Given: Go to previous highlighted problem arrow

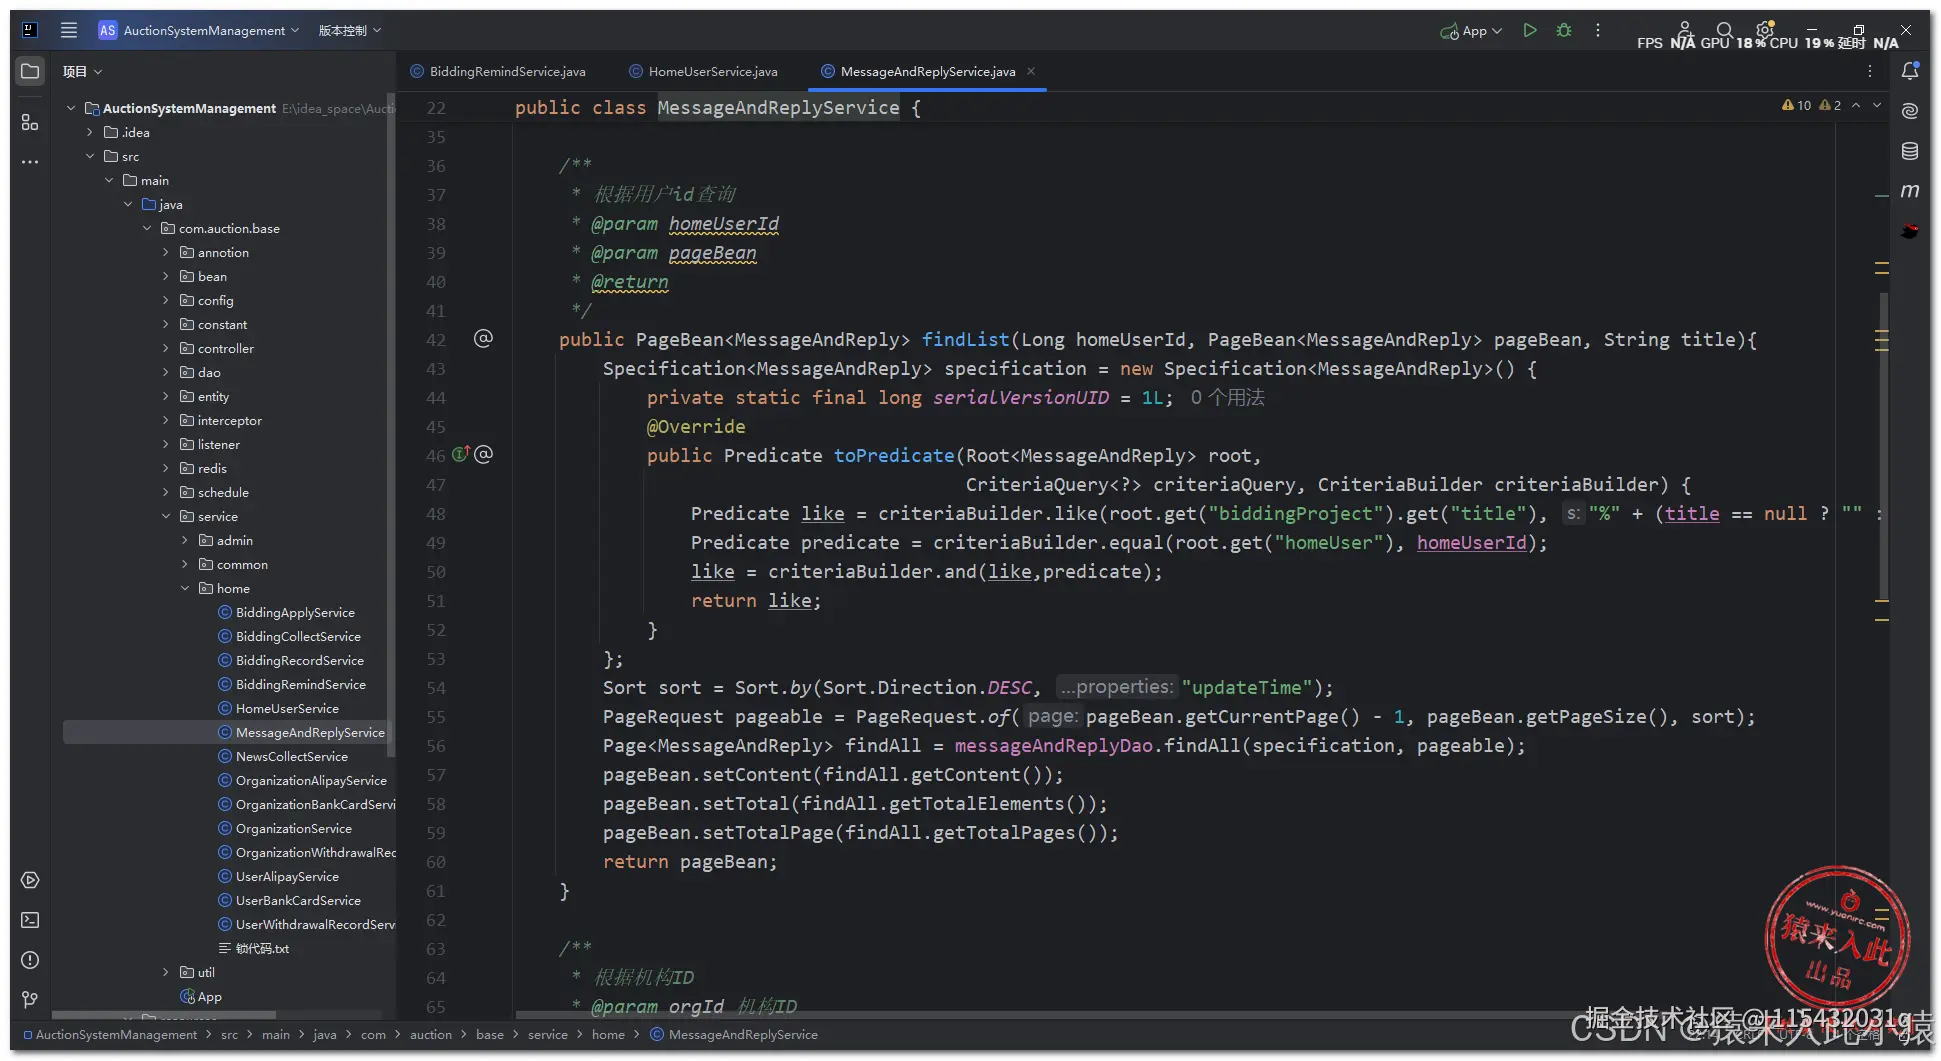Looking at the screenshot, I should pyautogui.click(x=1856, y=105).
